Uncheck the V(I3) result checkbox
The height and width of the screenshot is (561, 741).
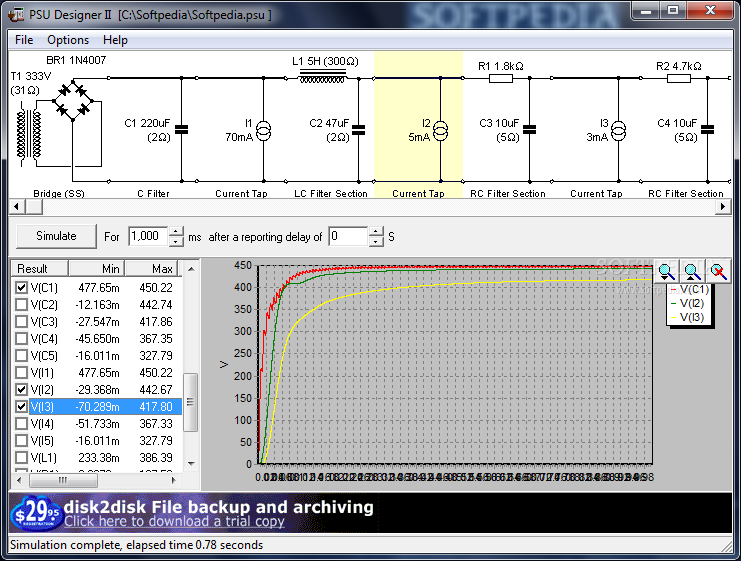click(21, 406)
